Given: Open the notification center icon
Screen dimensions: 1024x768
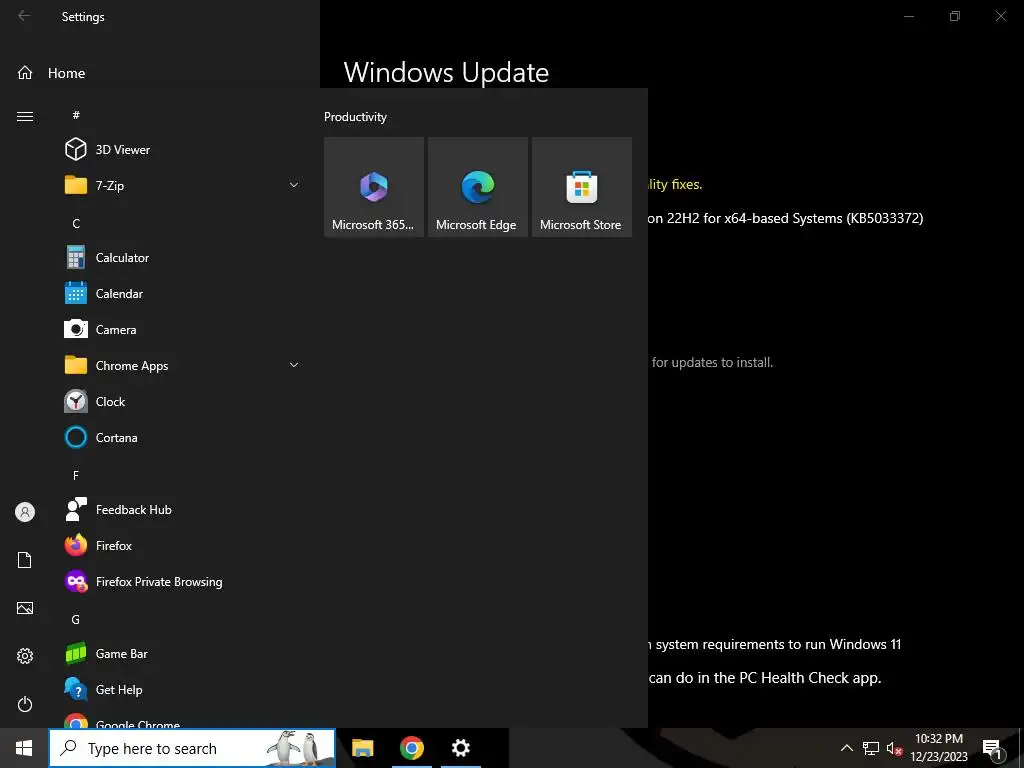Looking at the screenshot, I should 992,750.
